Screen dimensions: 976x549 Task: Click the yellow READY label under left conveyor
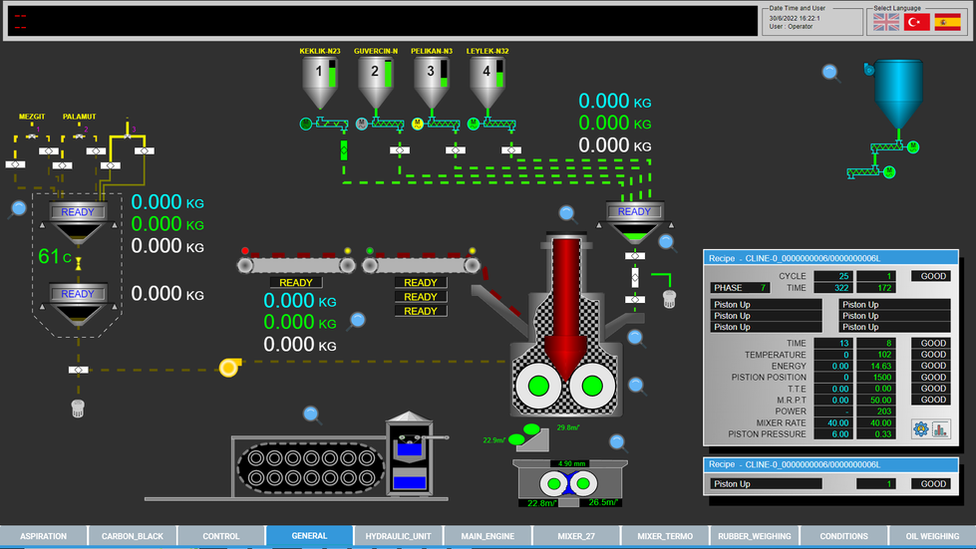click(296, 283)
